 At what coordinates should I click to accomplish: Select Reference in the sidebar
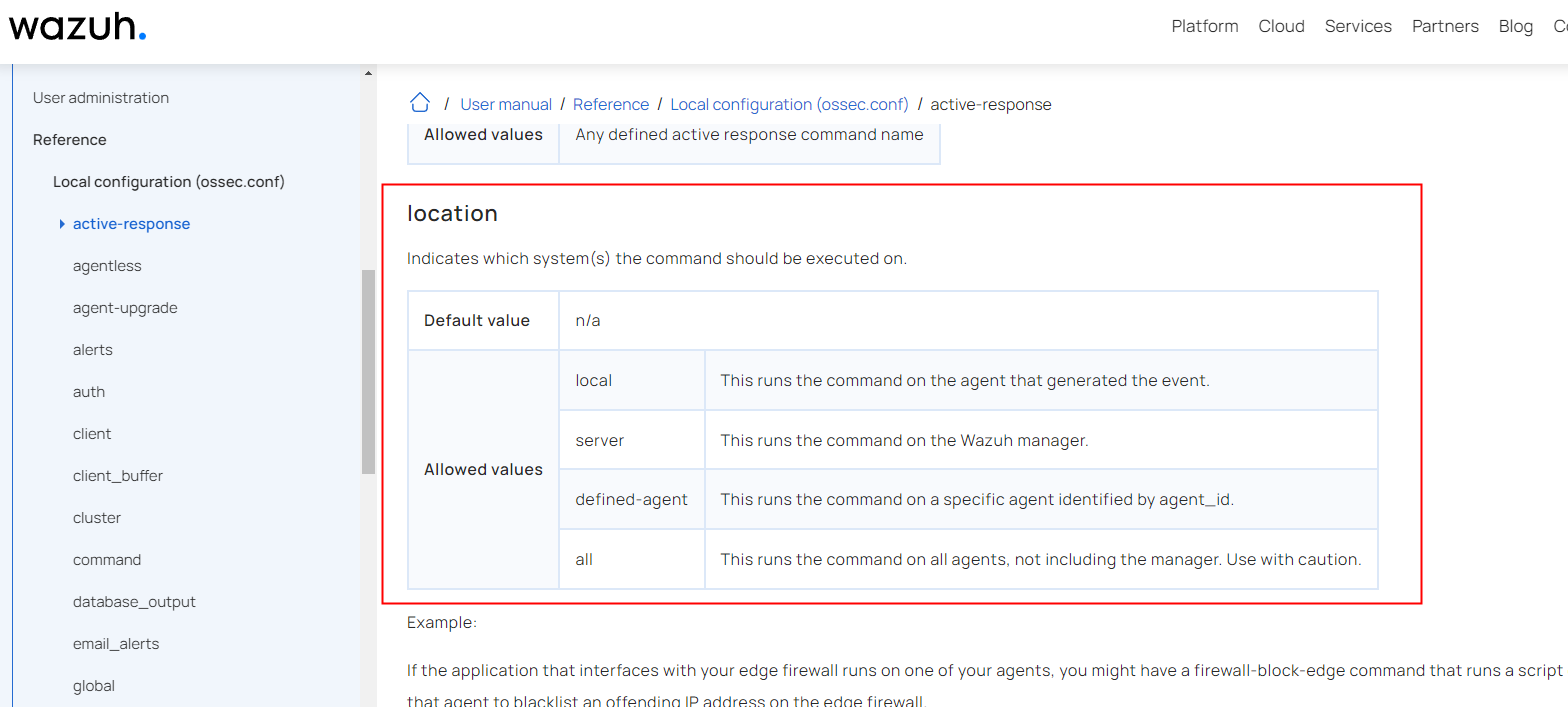(70, 140)
